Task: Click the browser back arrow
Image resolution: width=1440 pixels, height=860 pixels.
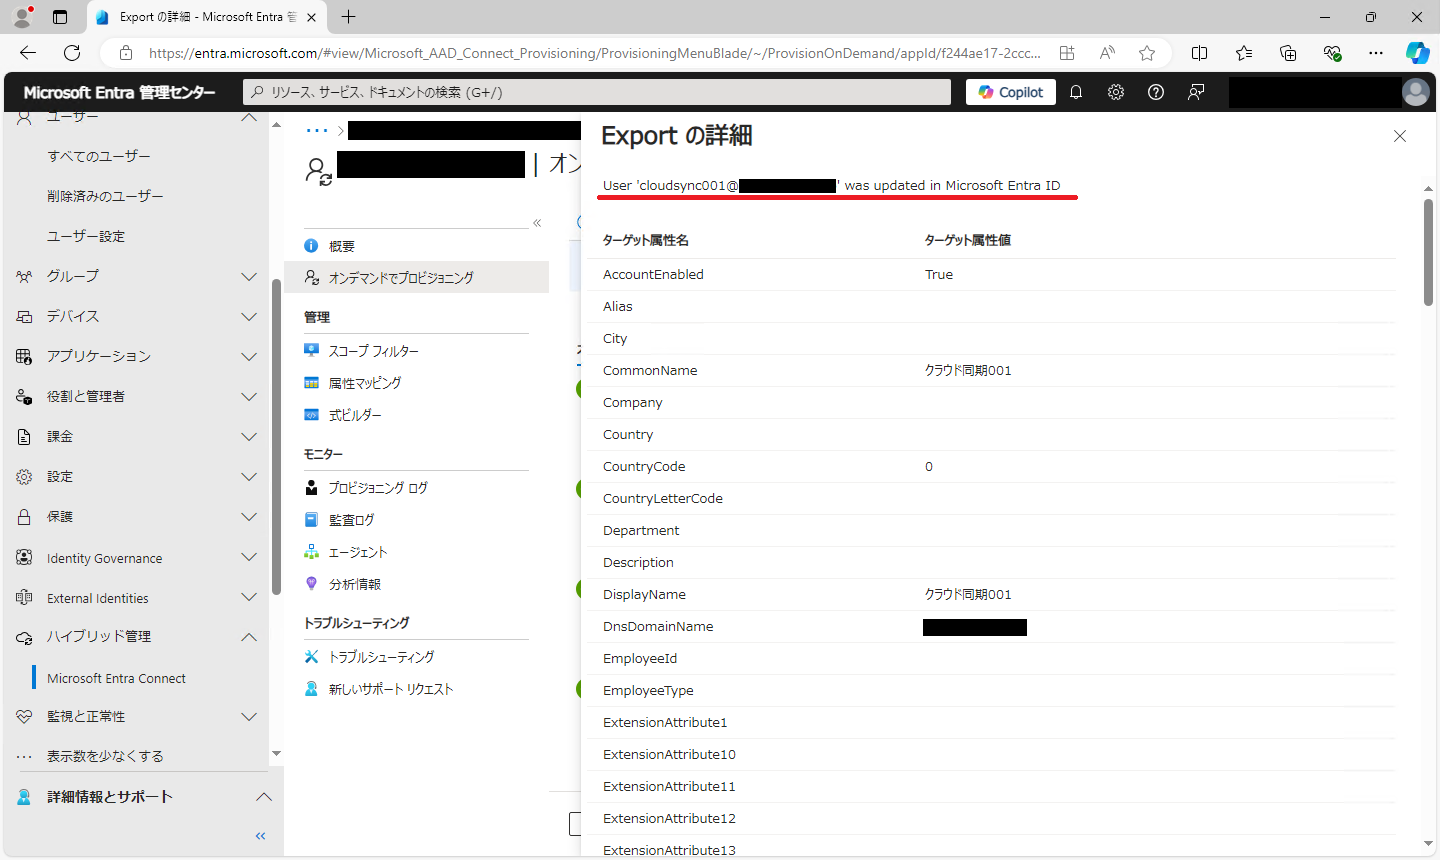Action: tap(28, 53)
